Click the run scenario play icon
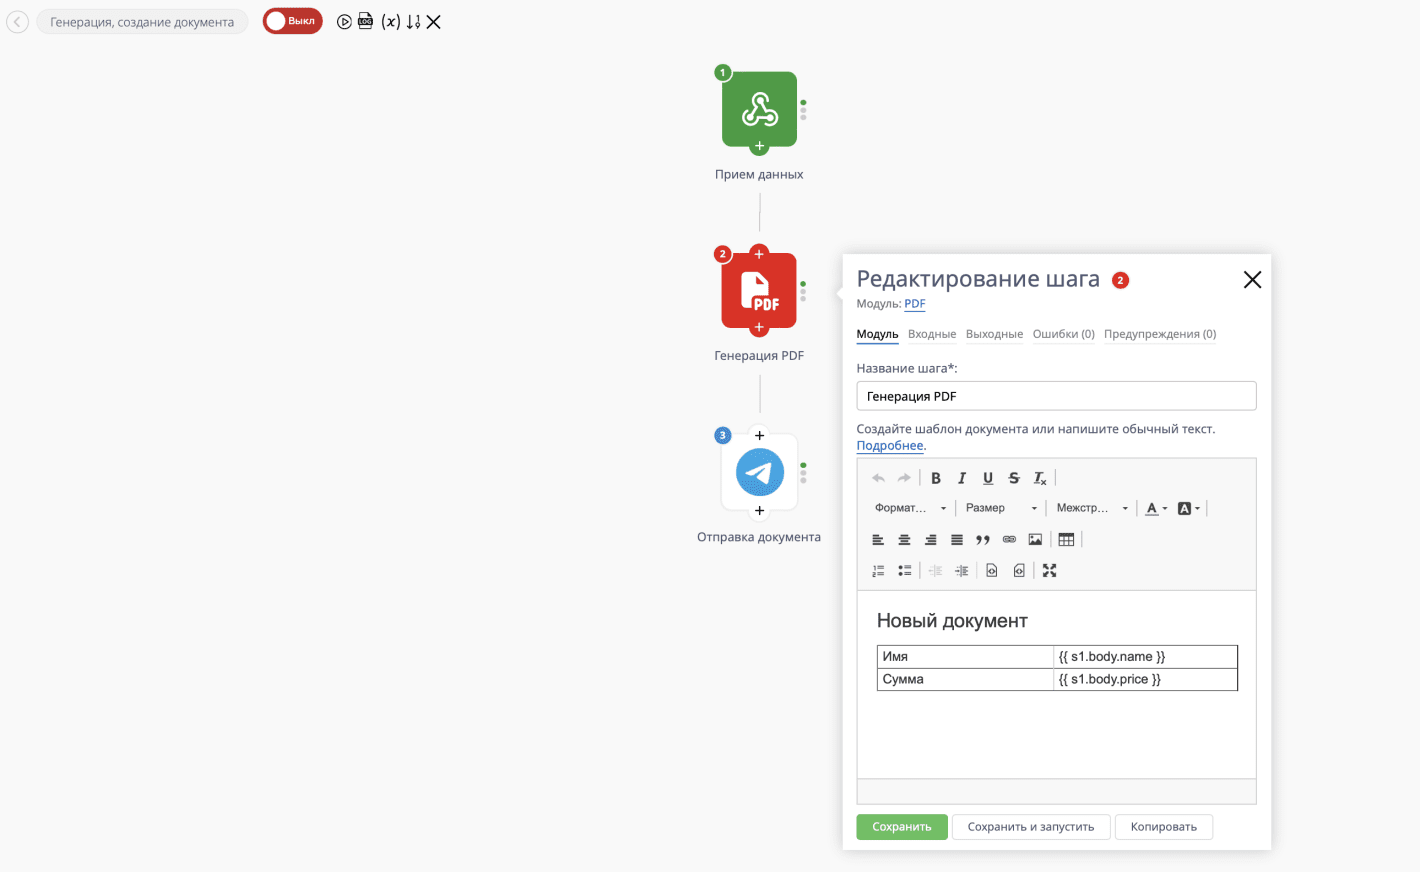Viewport: 1420px width, 872px height. click(x=344, y=22)
